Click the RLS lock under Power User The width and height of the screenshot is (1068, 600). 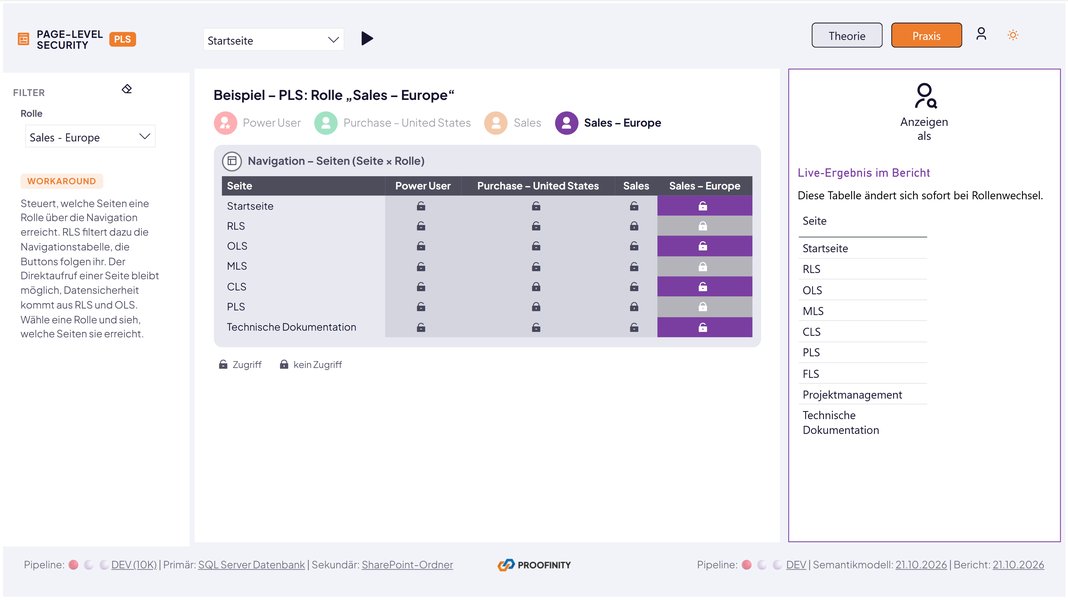421,226
